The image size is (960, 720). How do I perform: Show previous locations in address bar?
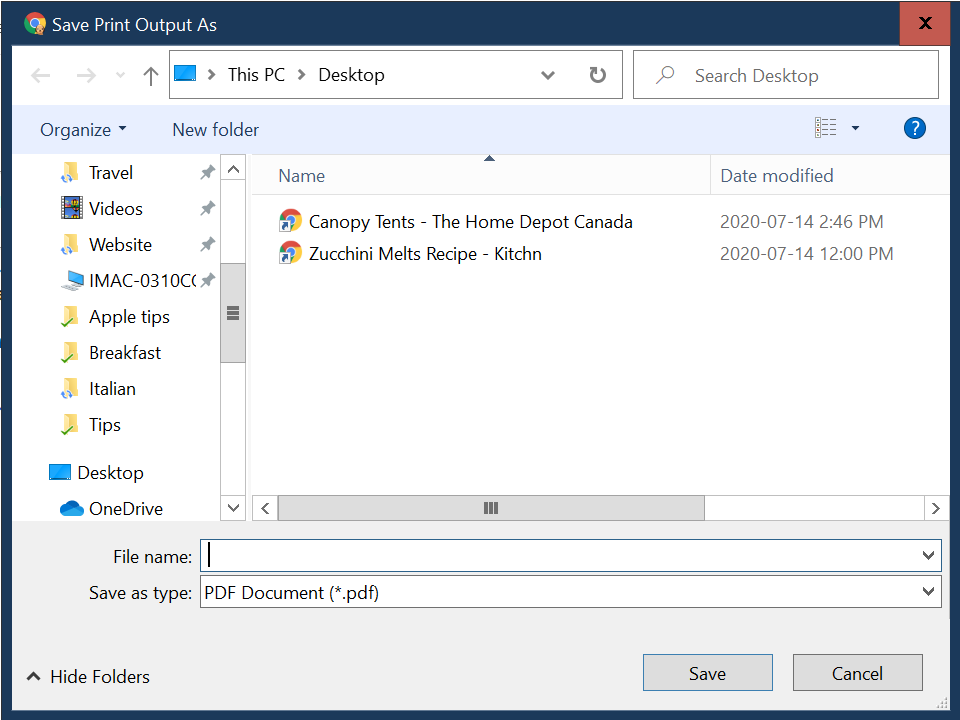point(548,75)
